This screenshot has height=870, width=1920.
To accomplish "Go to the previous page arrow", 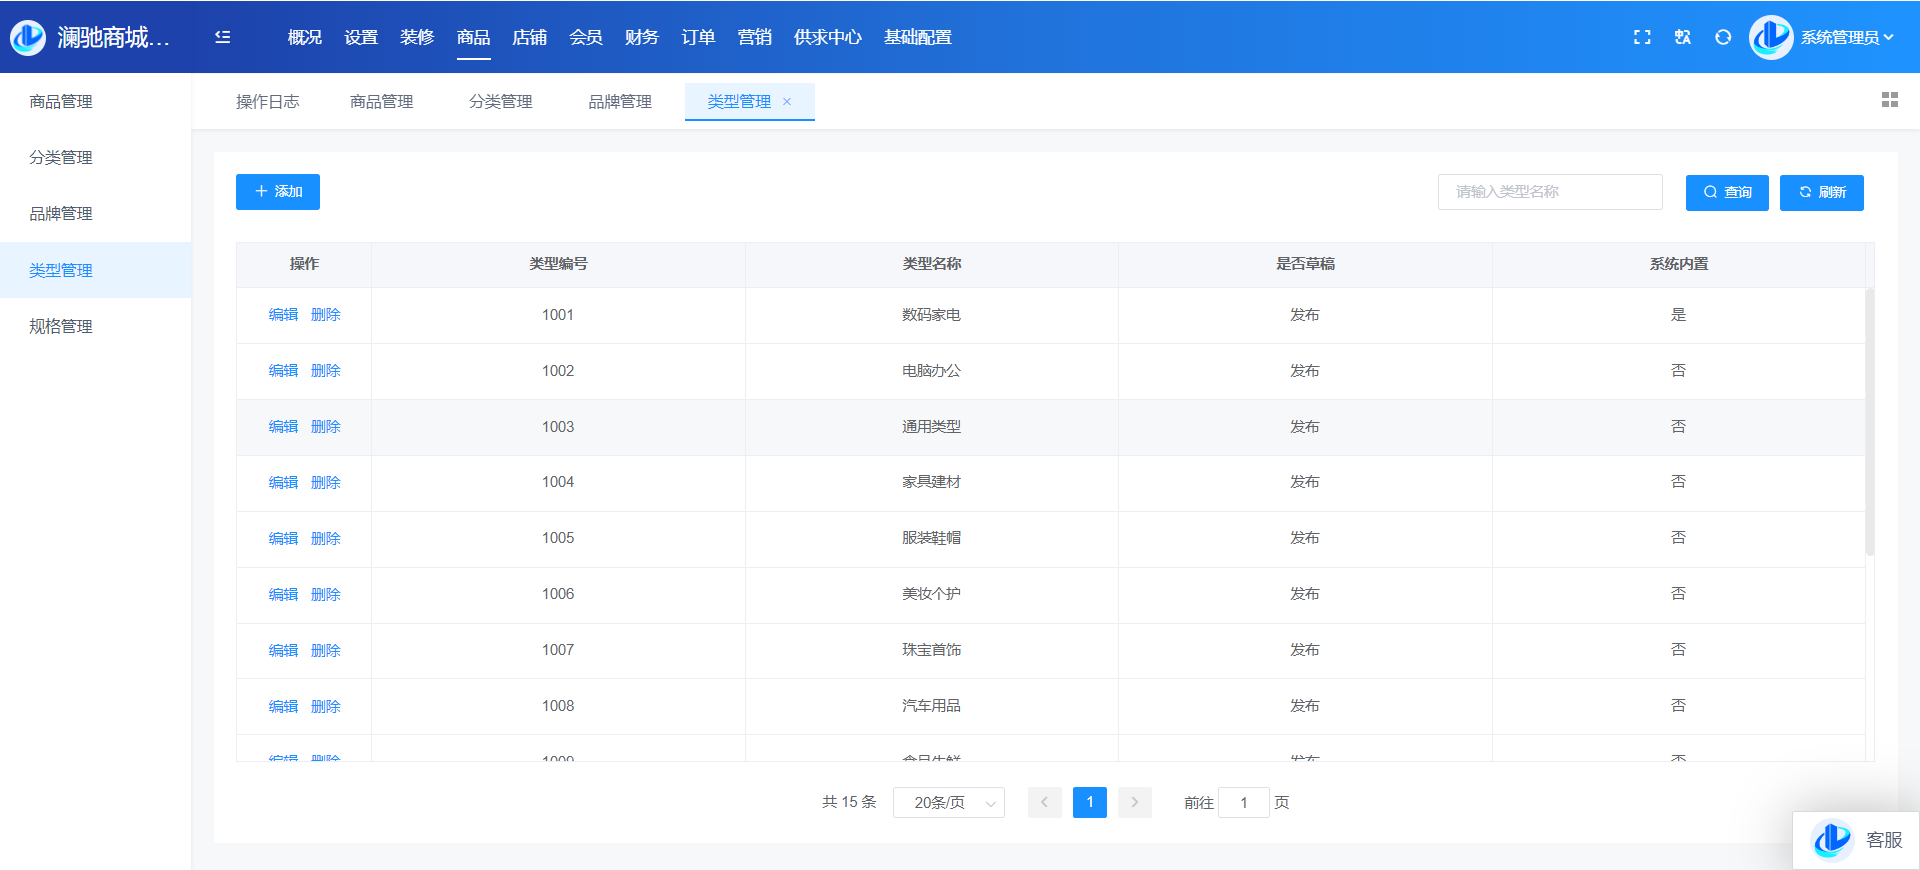I will [x=1044, y=803].
